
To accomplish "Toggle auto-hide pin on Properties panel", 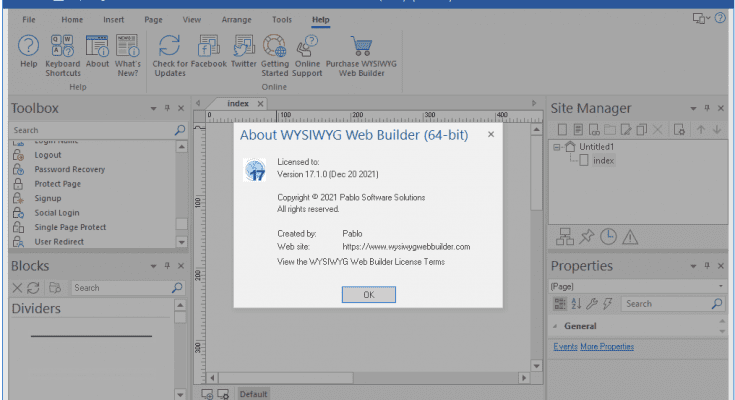I will coord(707,266).
